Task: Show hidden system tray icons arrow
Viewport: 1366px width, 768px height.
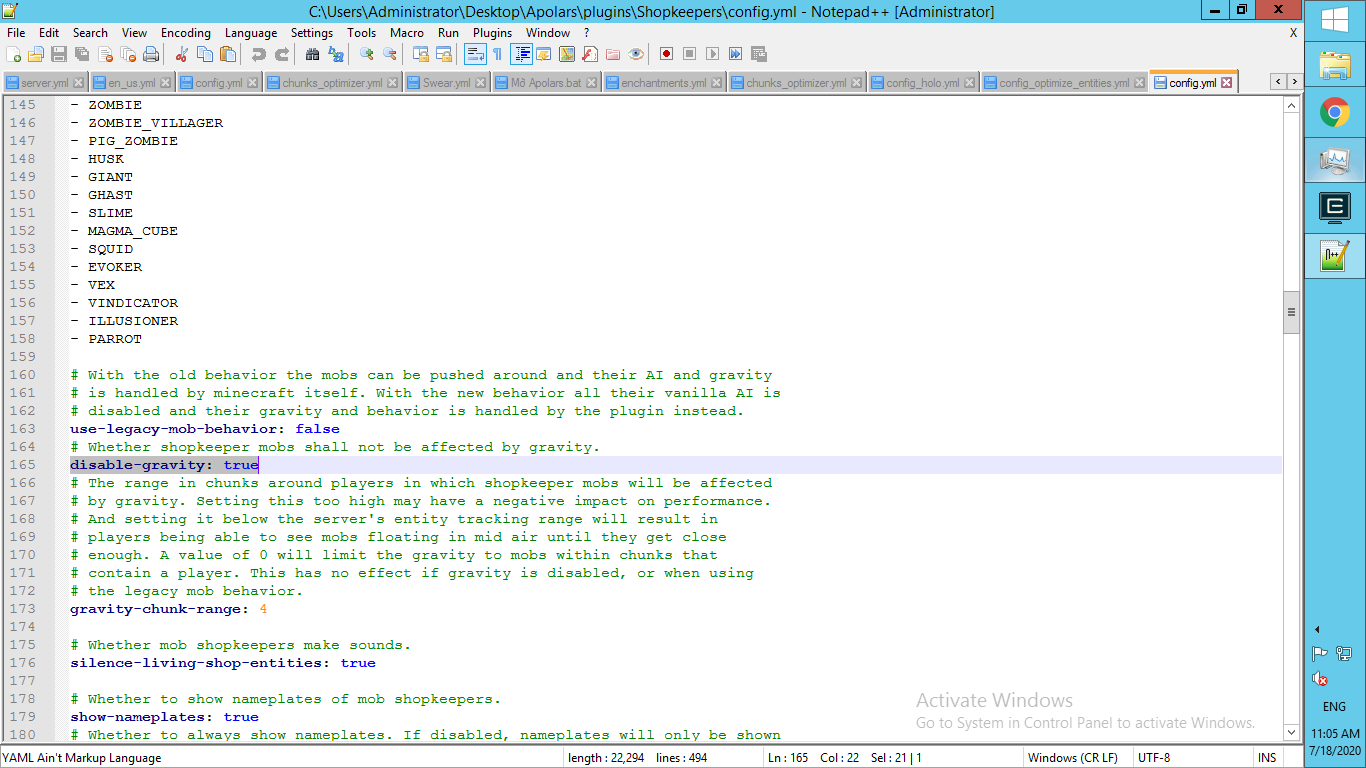Action: pos(1317,629)
